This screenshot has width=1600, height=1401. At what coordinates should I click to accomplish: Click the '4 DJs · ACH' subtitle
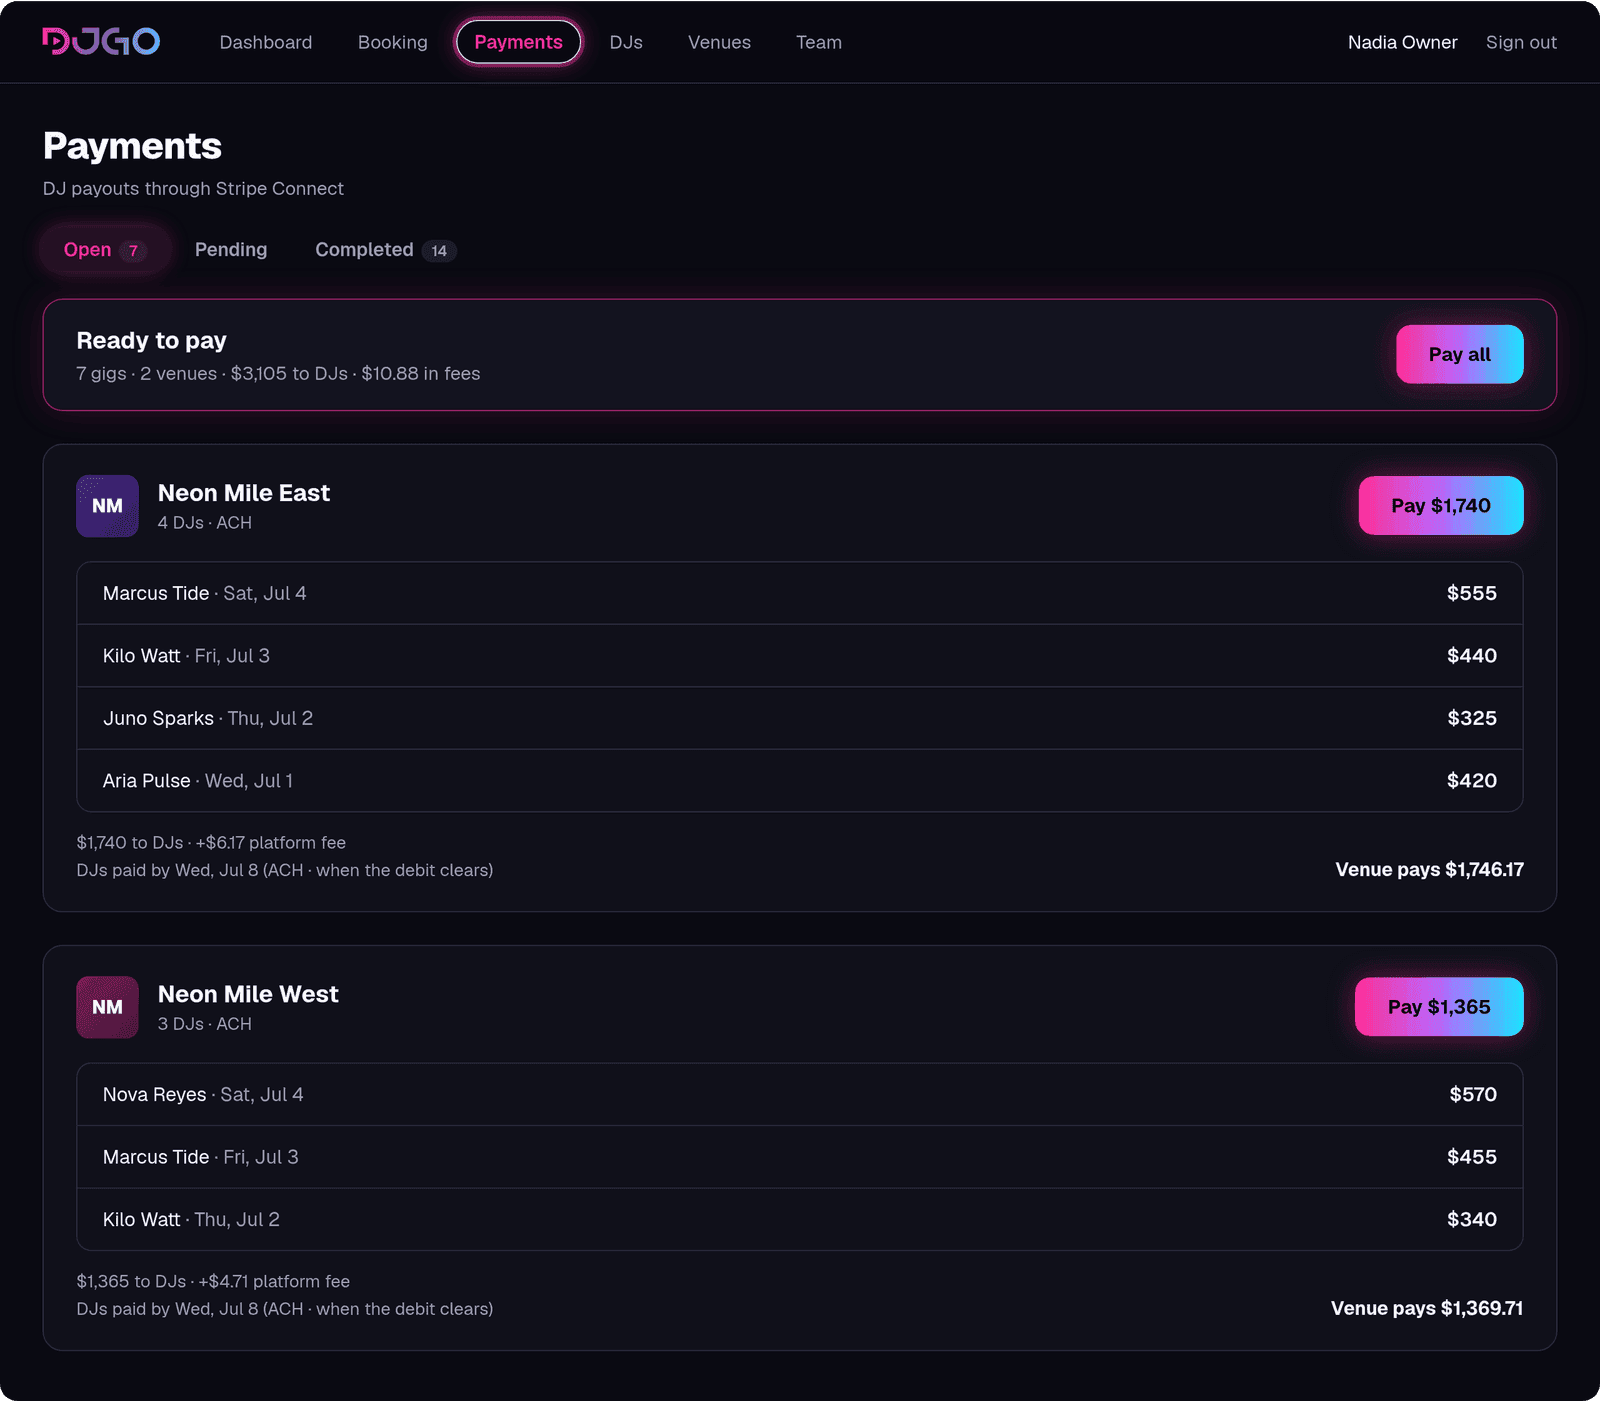tap(205, 523)
